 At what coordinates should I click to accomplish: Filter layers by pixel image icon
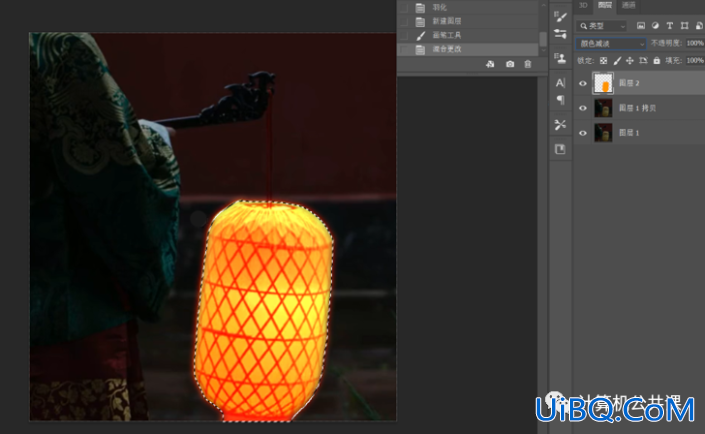click(x=641, y=26)
